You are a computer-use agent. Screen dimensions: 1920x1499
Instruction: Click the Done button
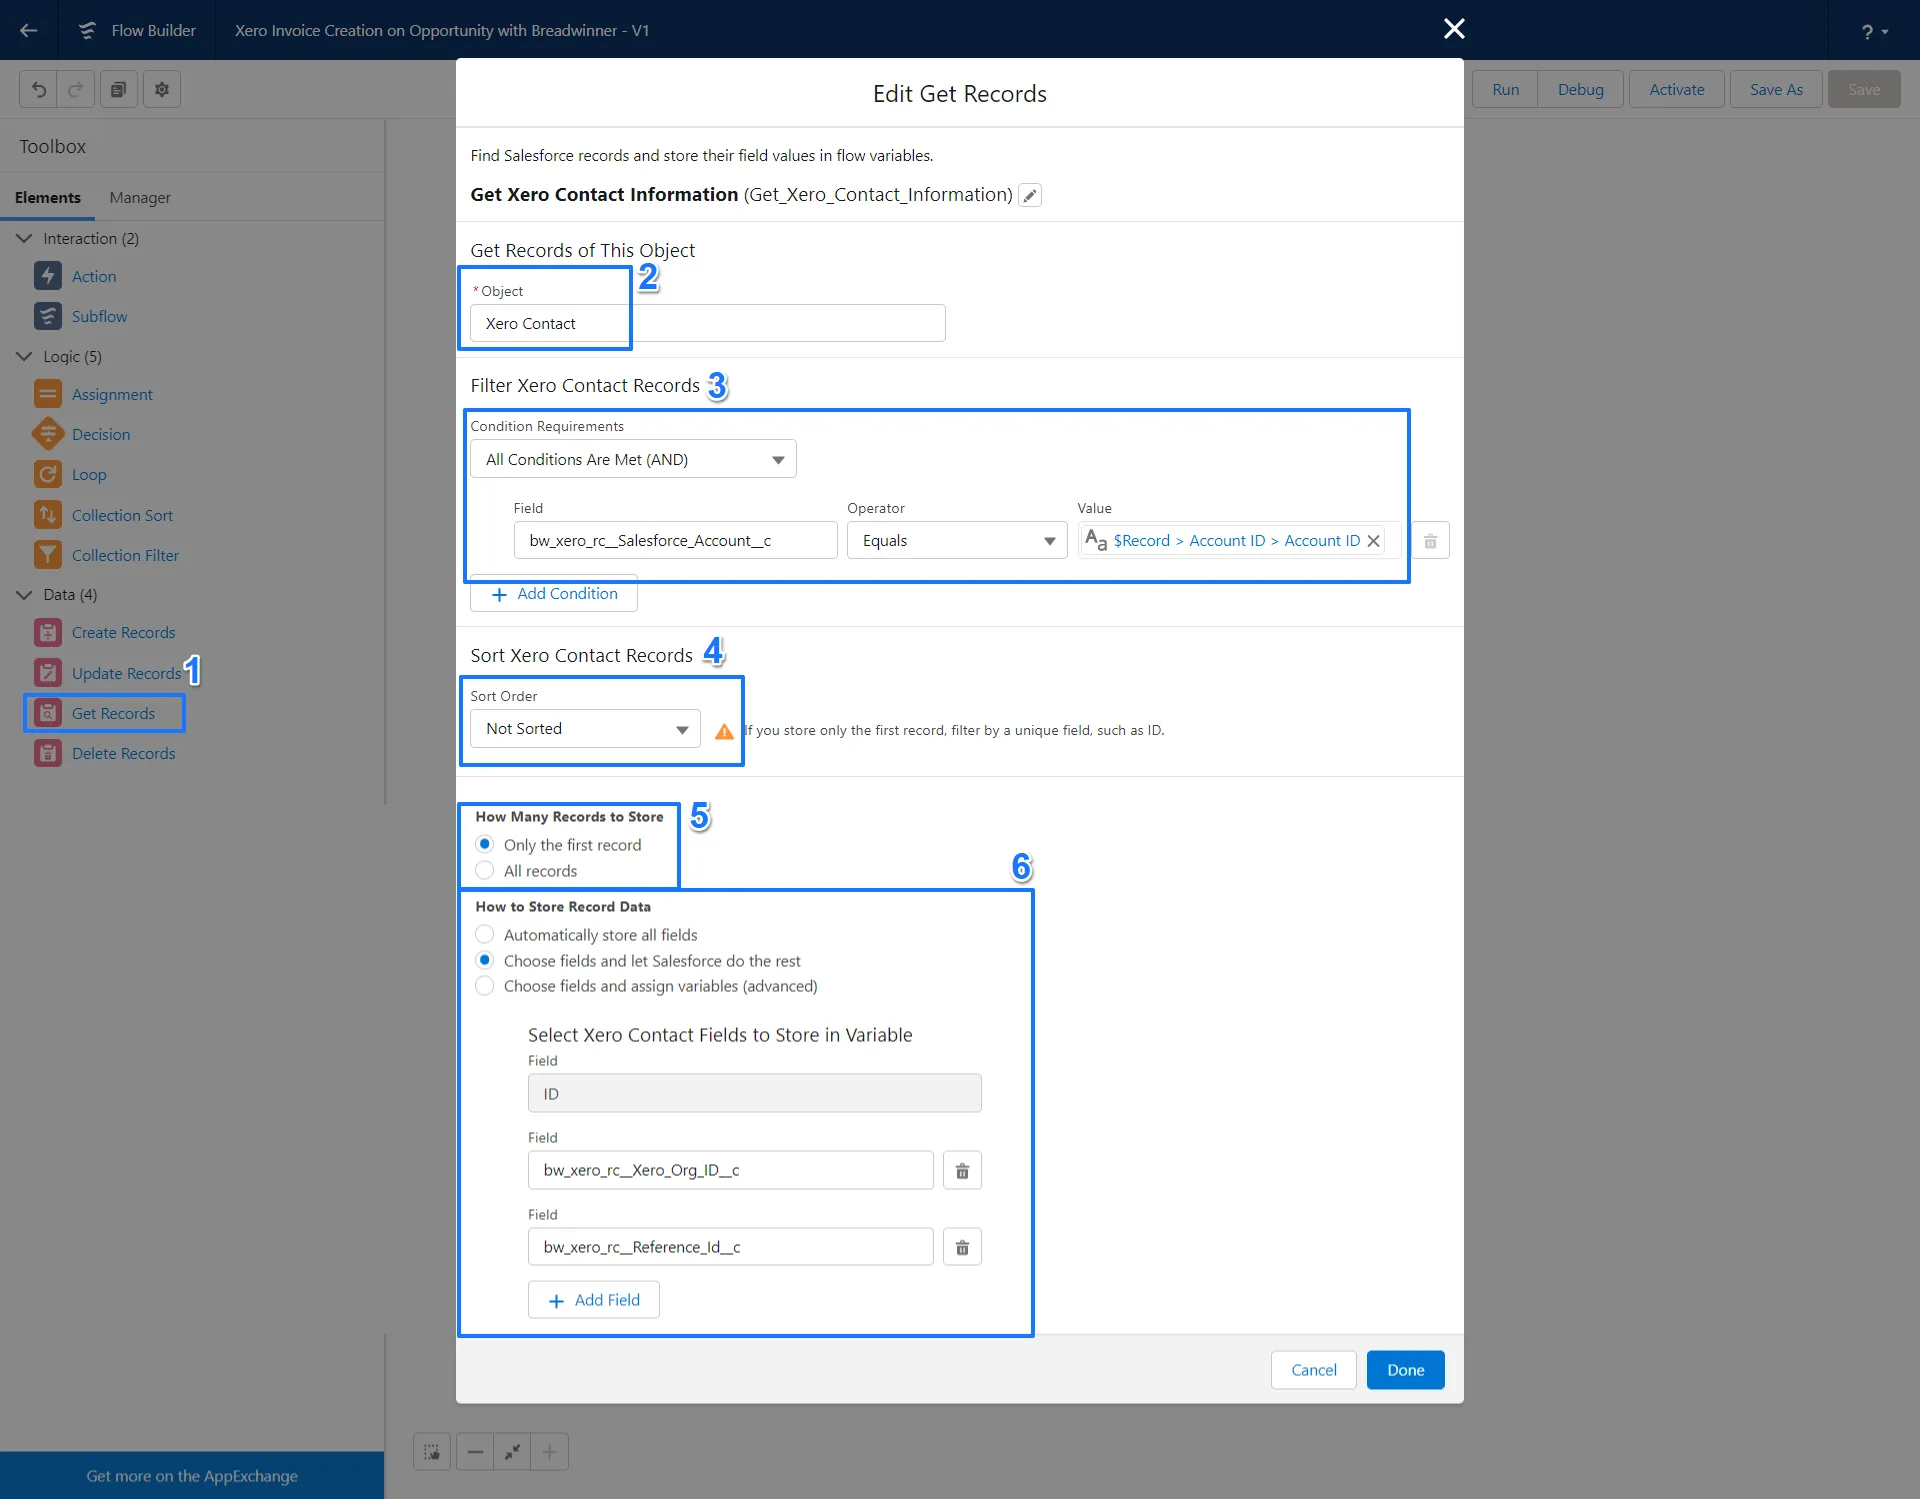(1405, 1370)
